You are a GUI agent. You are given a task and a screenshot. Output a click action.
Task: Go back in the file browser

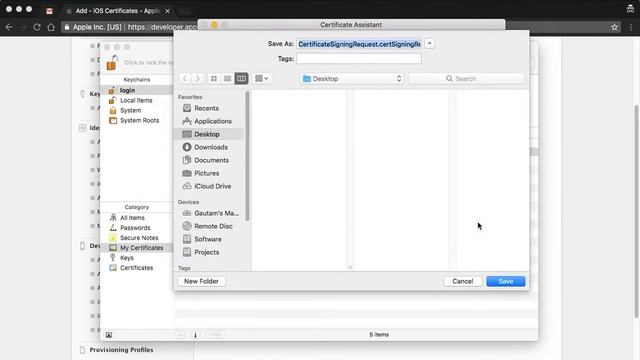click(x=184, y=78)
